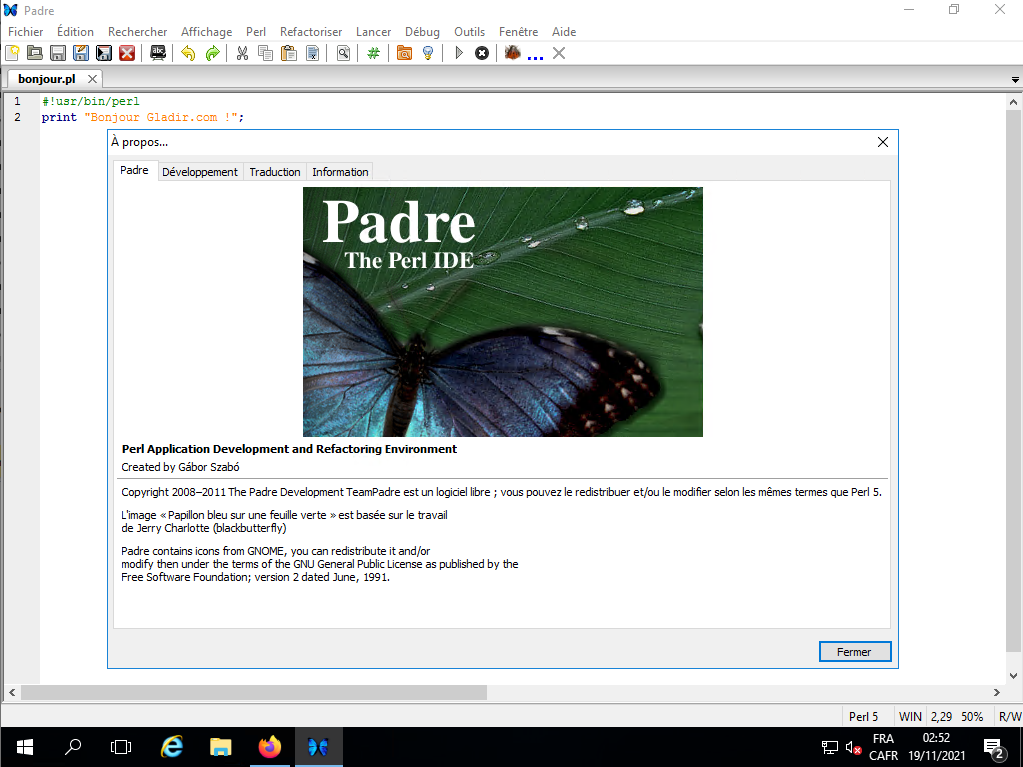Image resolution: width=1023 pixels, height=767 pixels.
Task: Click the lightbulb icon in toolbar
Action: (428, 53)
